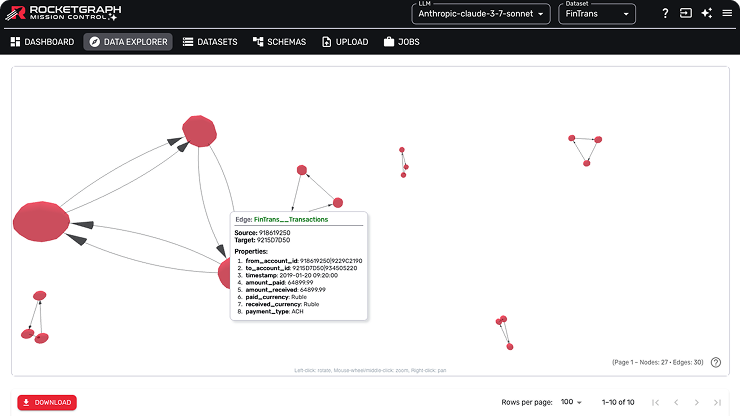
Task: Click the logout arrow icon in header
Action: 686,13
